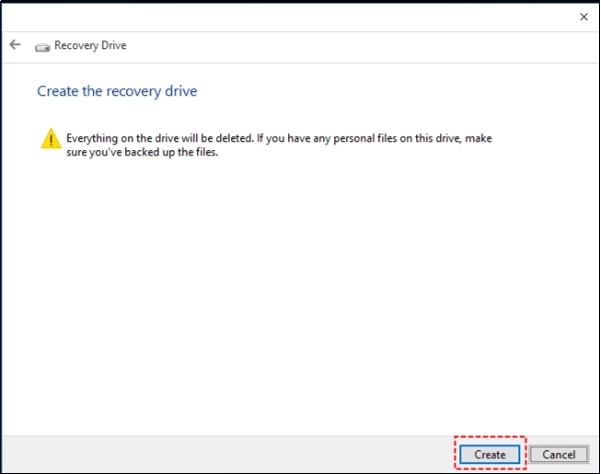The width and height of the screenshot is (601, 474).
Task: Click the back arrow in the wizard header
Action: (15, 45)
